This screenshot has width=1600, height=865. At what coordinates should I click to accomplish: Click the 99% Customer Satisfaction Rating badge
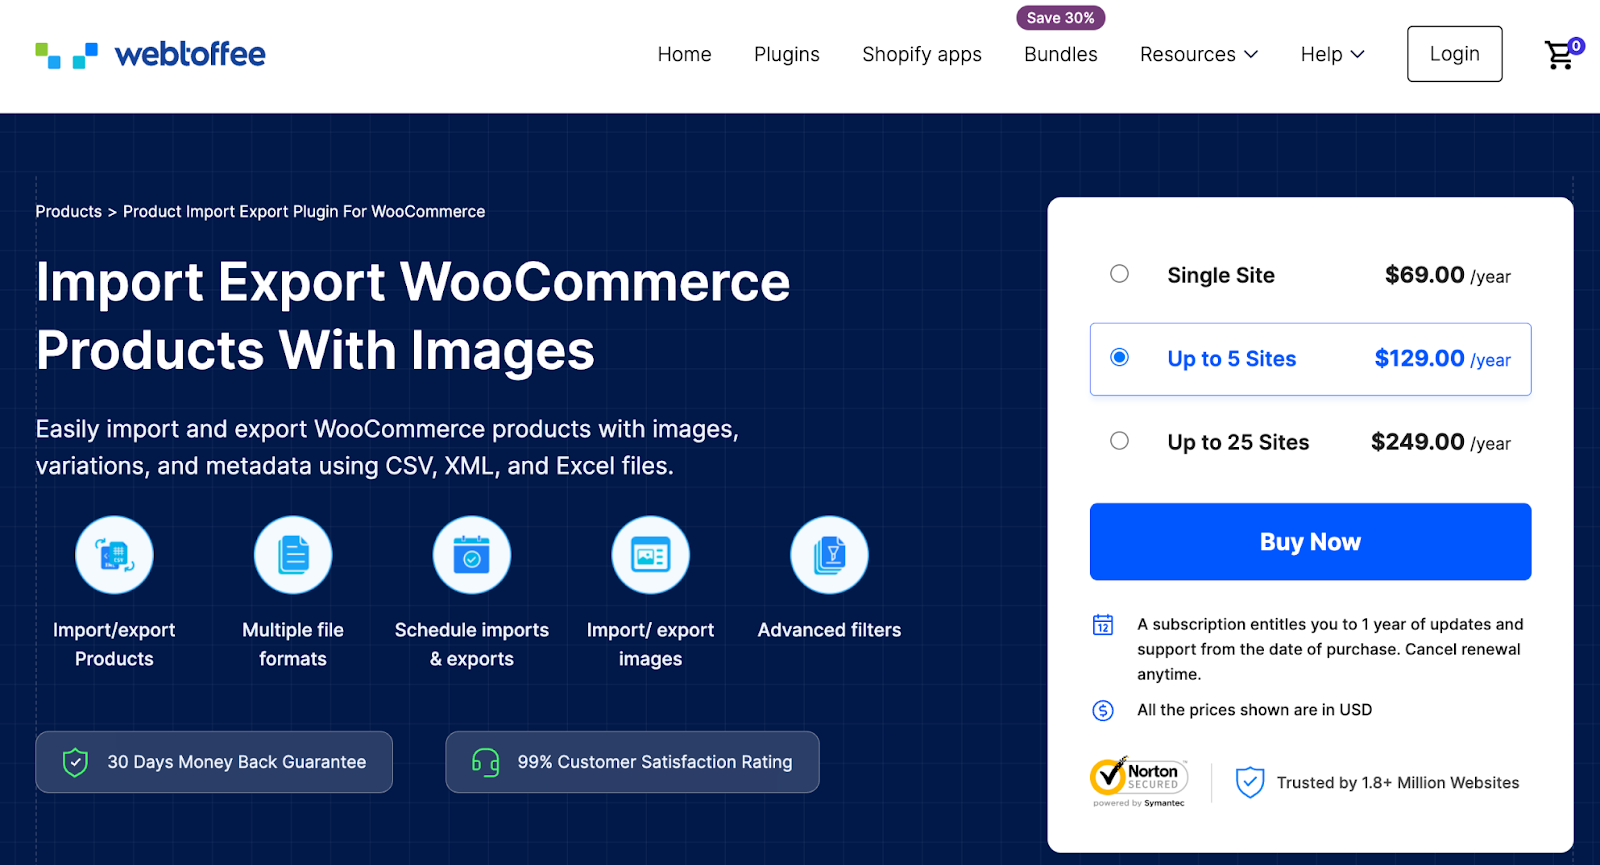(x=632, y=762)
